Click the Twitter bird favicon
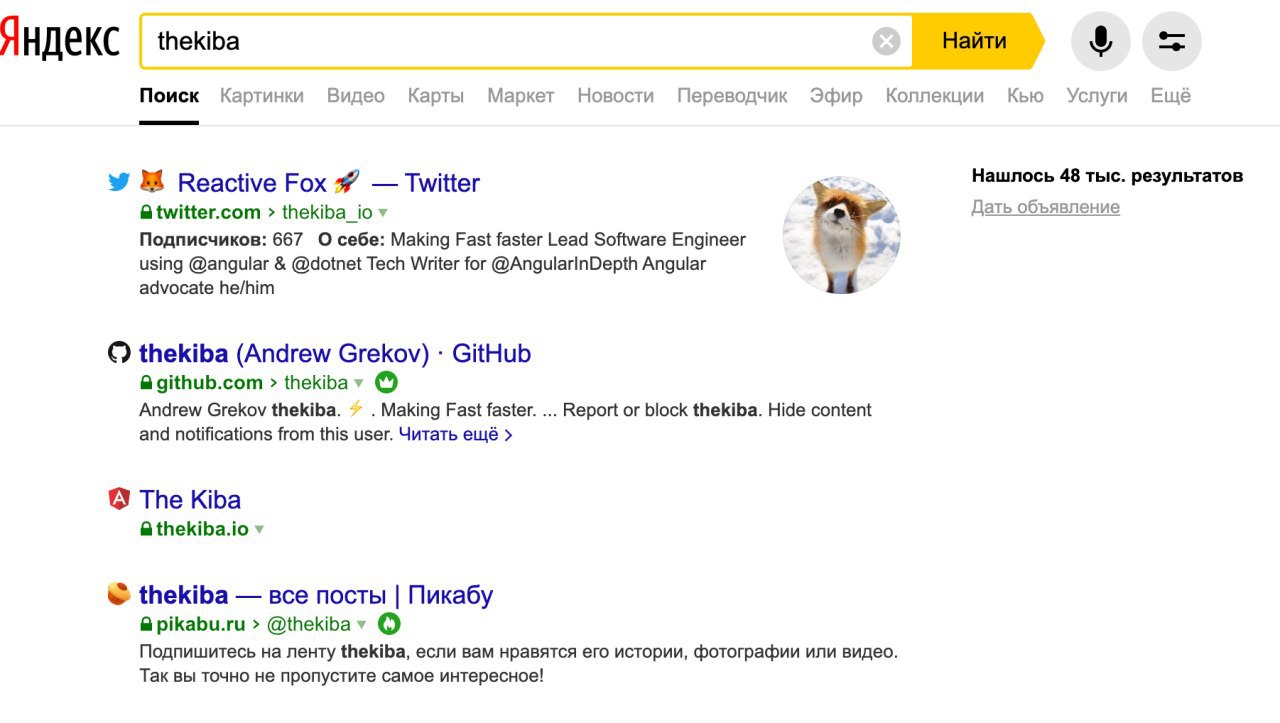The image size is (1280, 723). click(x=119, y=182)
